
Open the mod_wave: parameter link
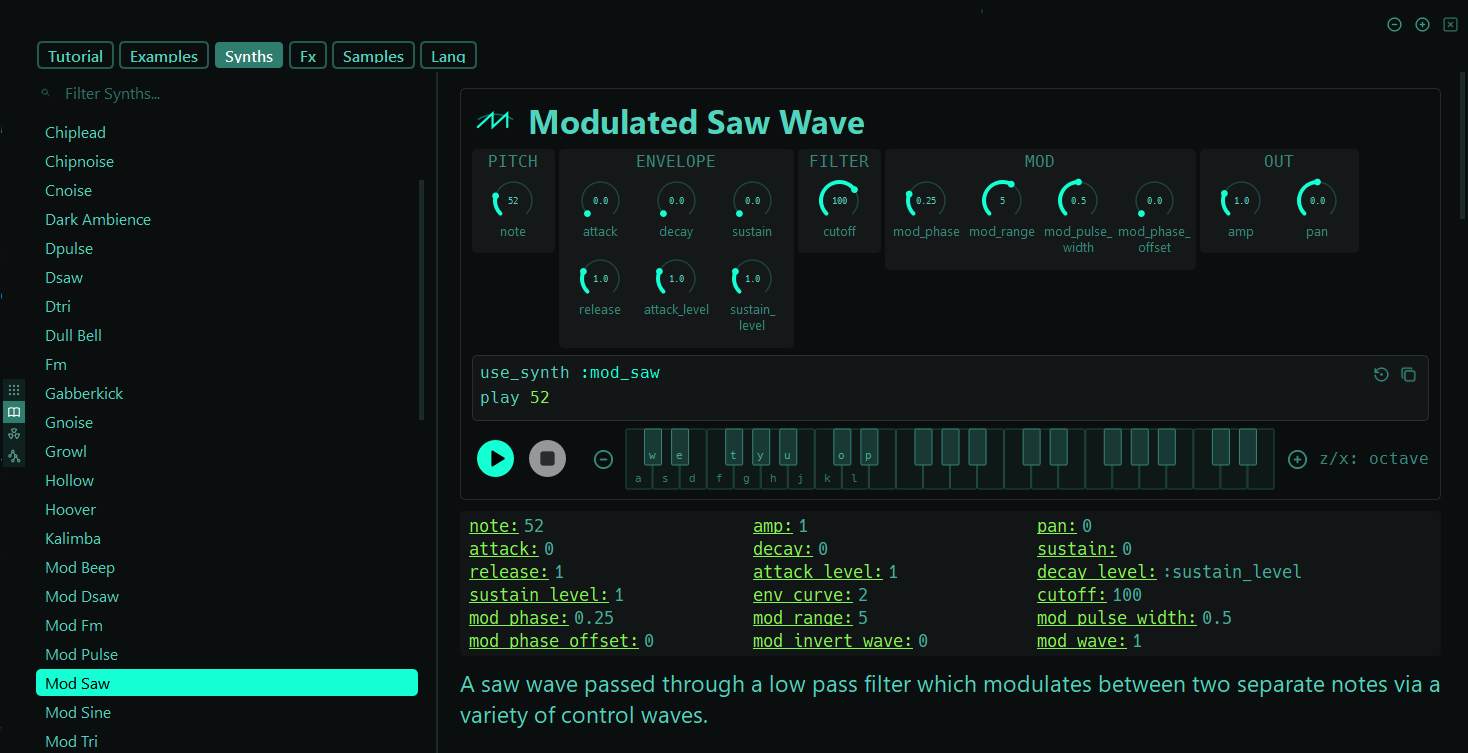point(1082,641)
